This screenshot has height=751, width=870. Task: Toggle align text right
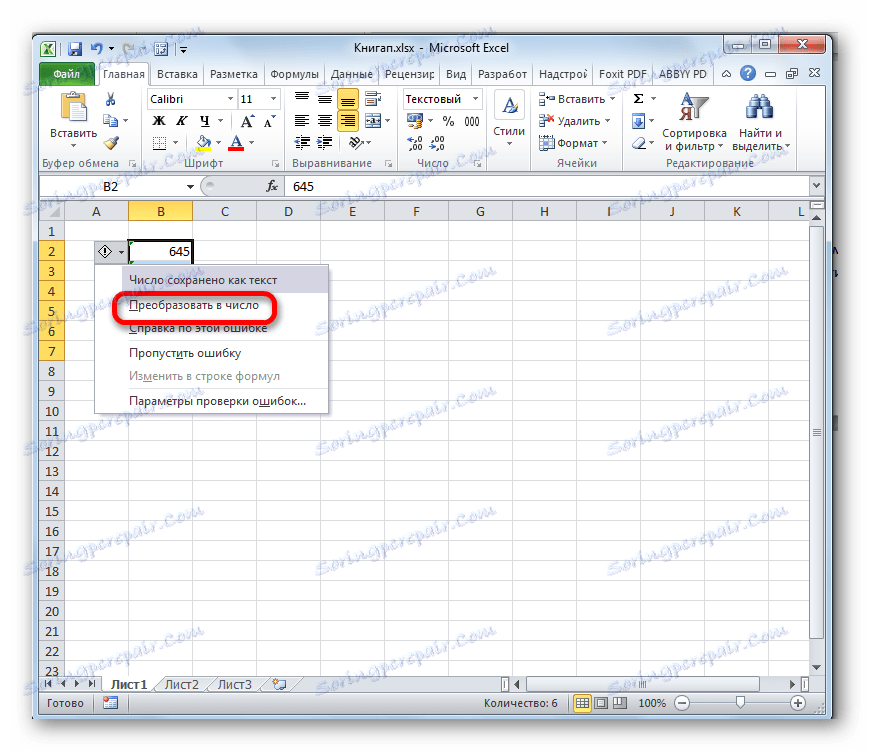pos(348,120)
